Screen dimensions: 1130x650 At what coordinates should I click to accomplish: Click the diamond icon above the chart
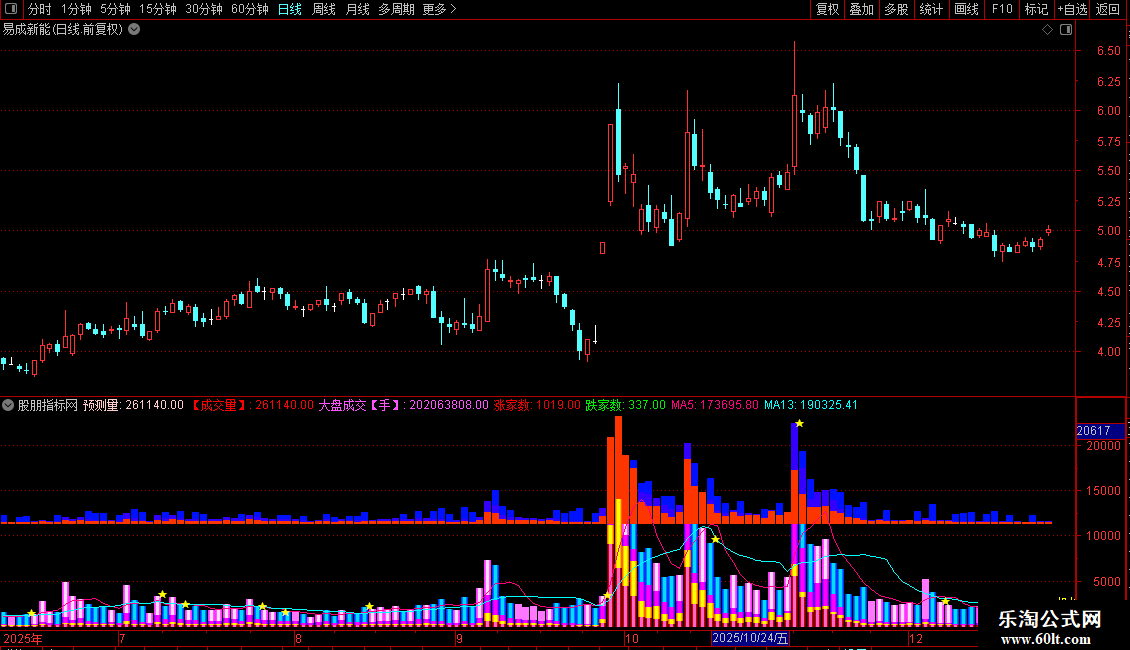click(x=1047, y=30)
